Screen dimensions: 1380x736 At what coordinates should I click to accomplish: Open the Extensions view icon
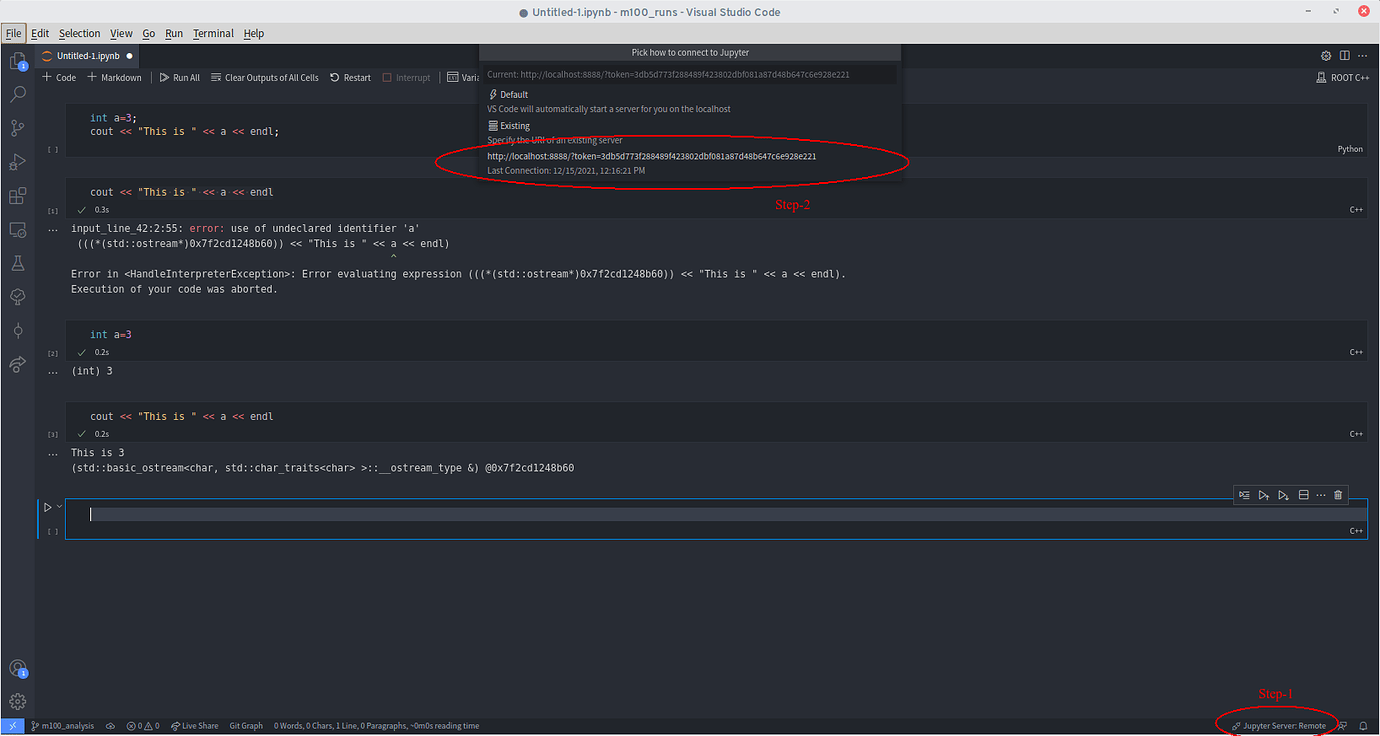[x=15, y=195]
